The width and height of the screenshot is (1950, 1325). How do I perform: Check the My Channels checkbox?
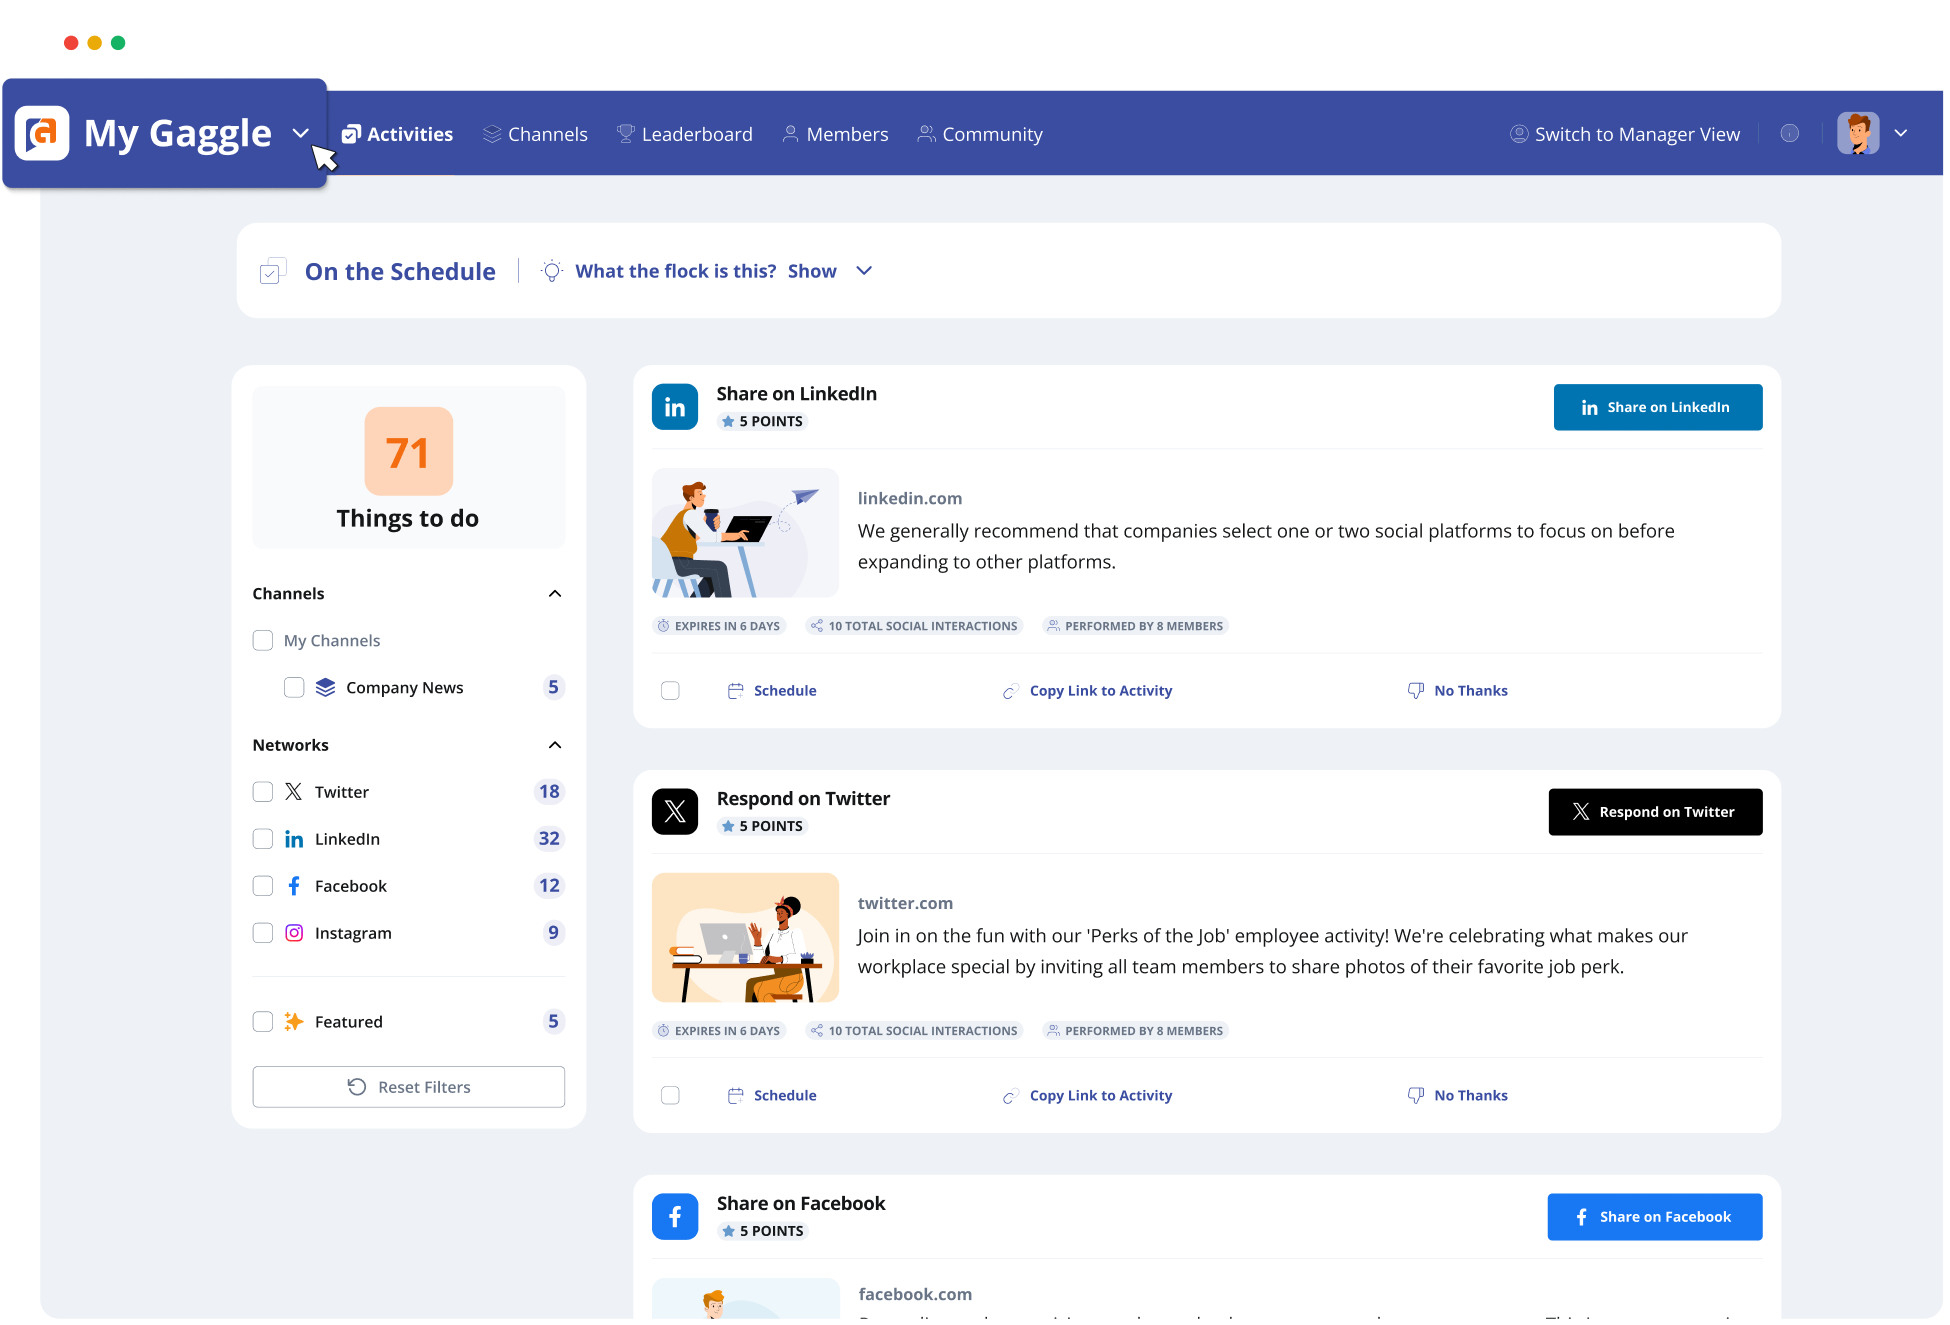click(x=263, y=640)
